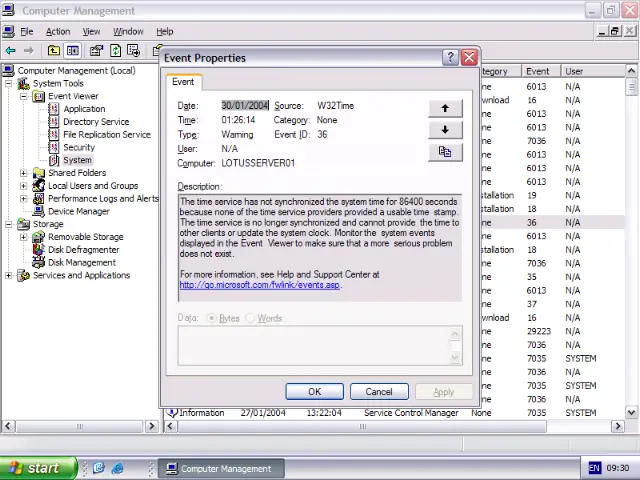640x480 pixels.
Task: Click the Forward arrow in the toolbar
Action: click(29, 51)
